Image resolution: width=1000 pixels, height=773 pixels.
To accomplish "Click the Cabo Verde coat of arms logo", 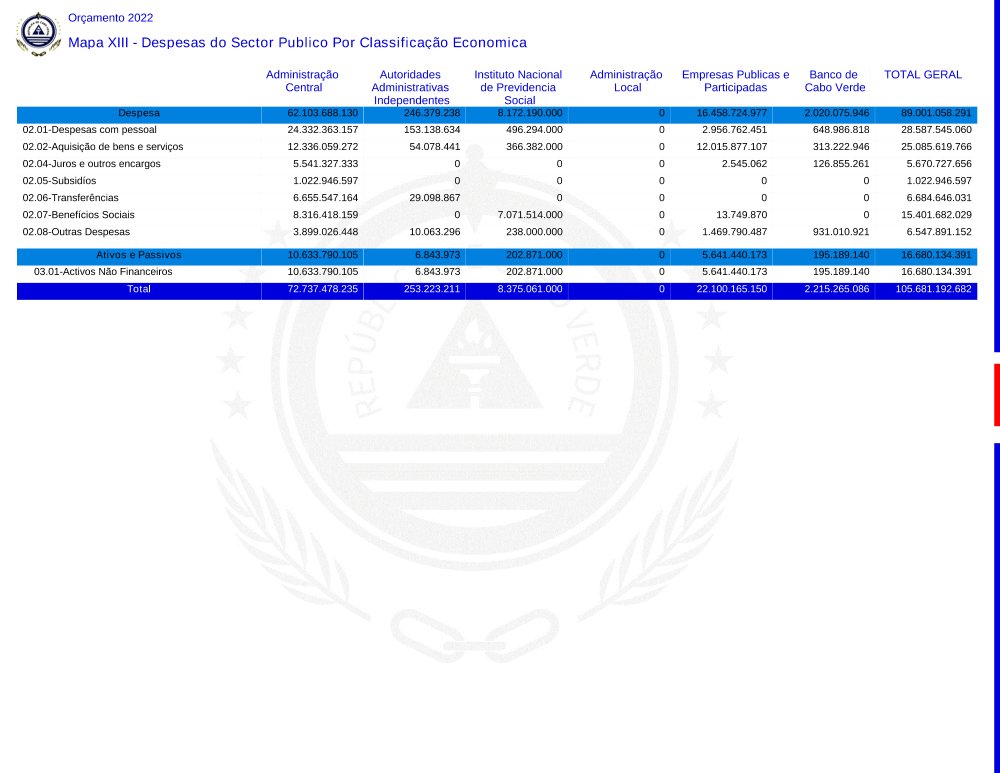I will click(38, 33).
